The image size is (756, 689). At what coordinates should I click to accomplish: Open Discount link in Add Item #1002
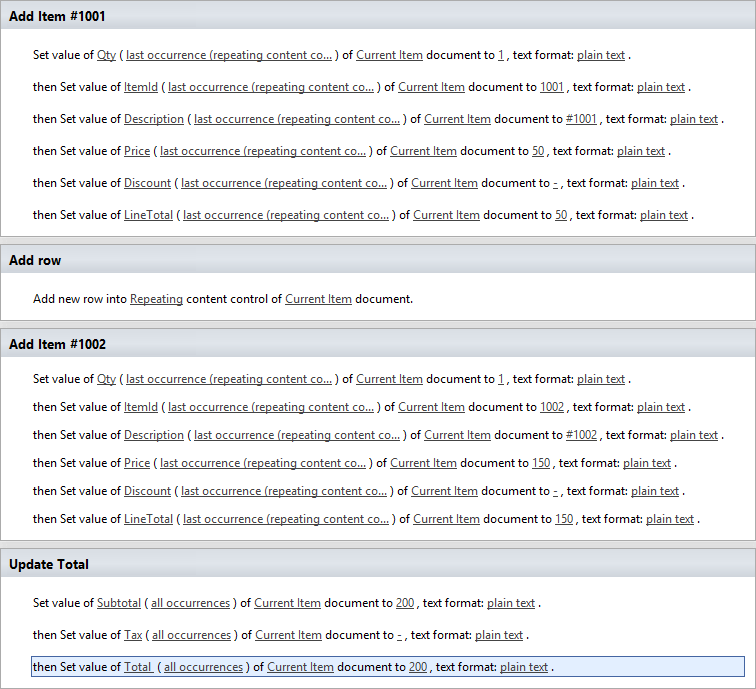click(x=147, y=491)
